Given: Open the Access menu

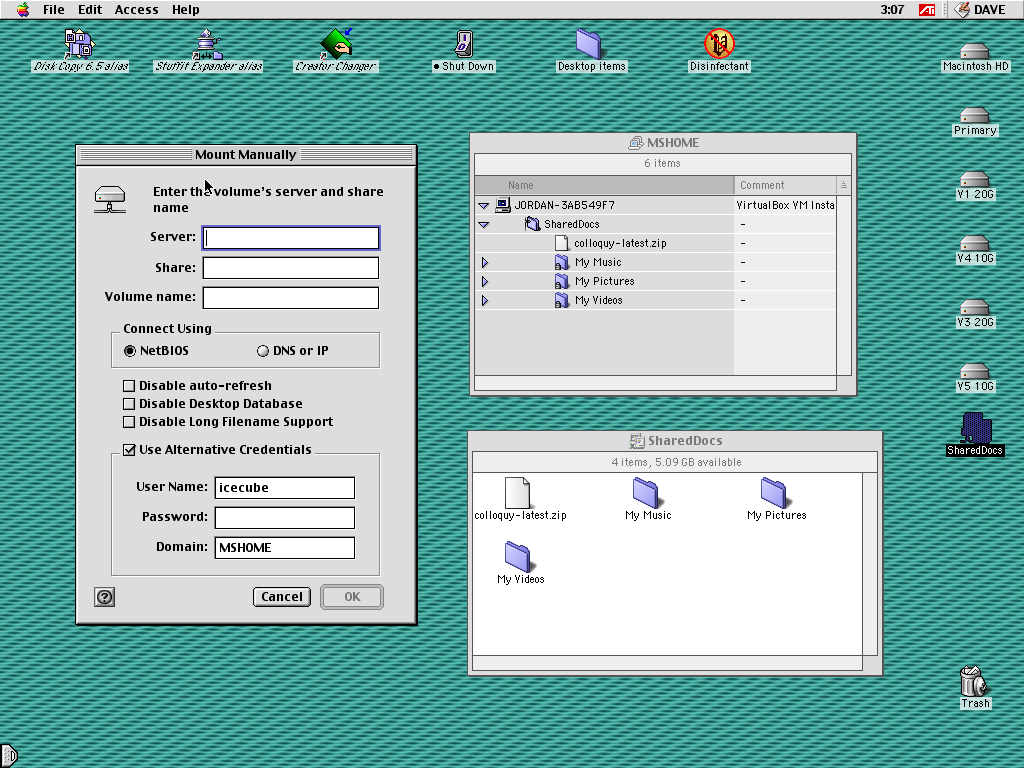Looking at the screenshot, I should click(x=136, y=10).
